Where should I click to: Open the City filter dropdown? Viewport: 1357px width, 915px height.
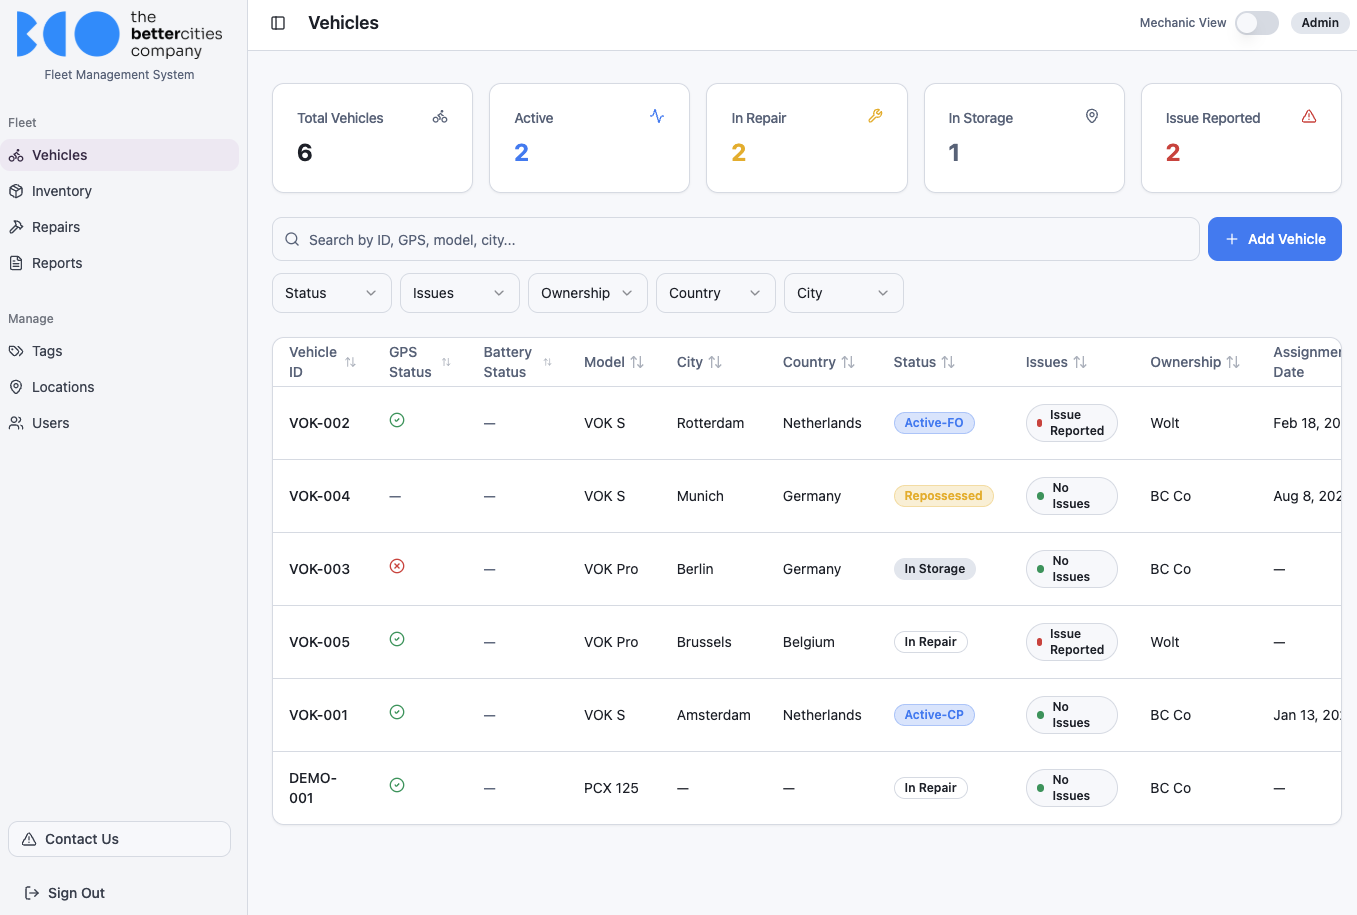point(844,293)
